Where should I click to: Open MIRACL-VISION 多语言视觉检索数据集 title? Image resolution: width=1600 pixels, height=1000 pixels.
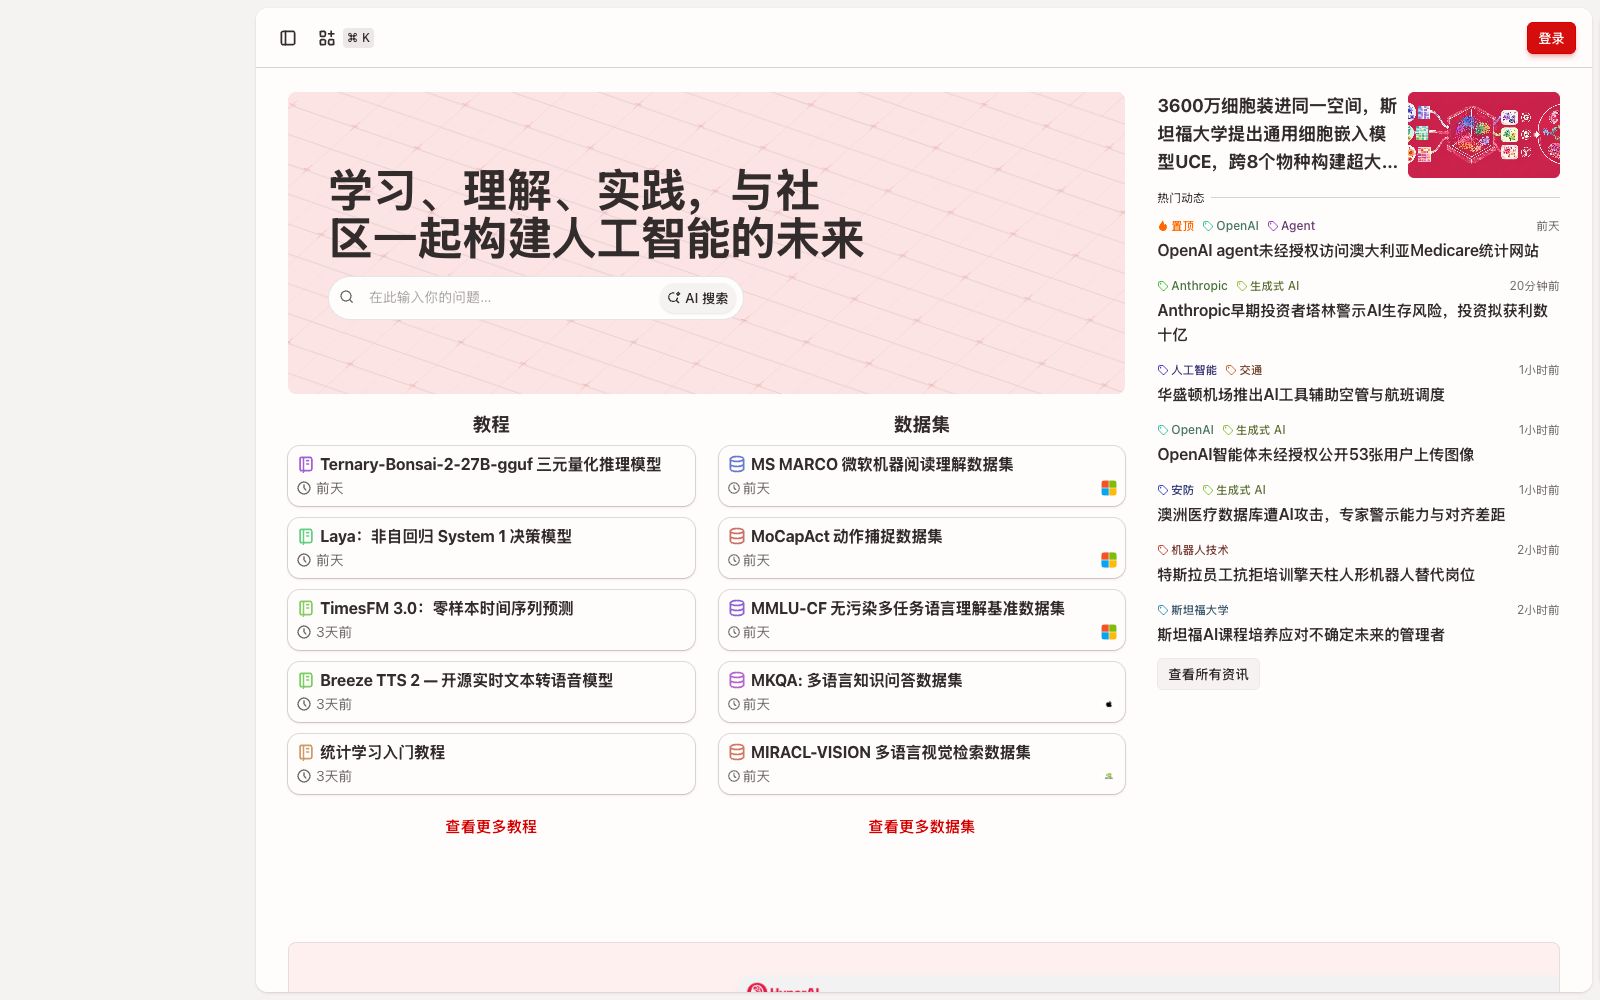coord(890,752)
